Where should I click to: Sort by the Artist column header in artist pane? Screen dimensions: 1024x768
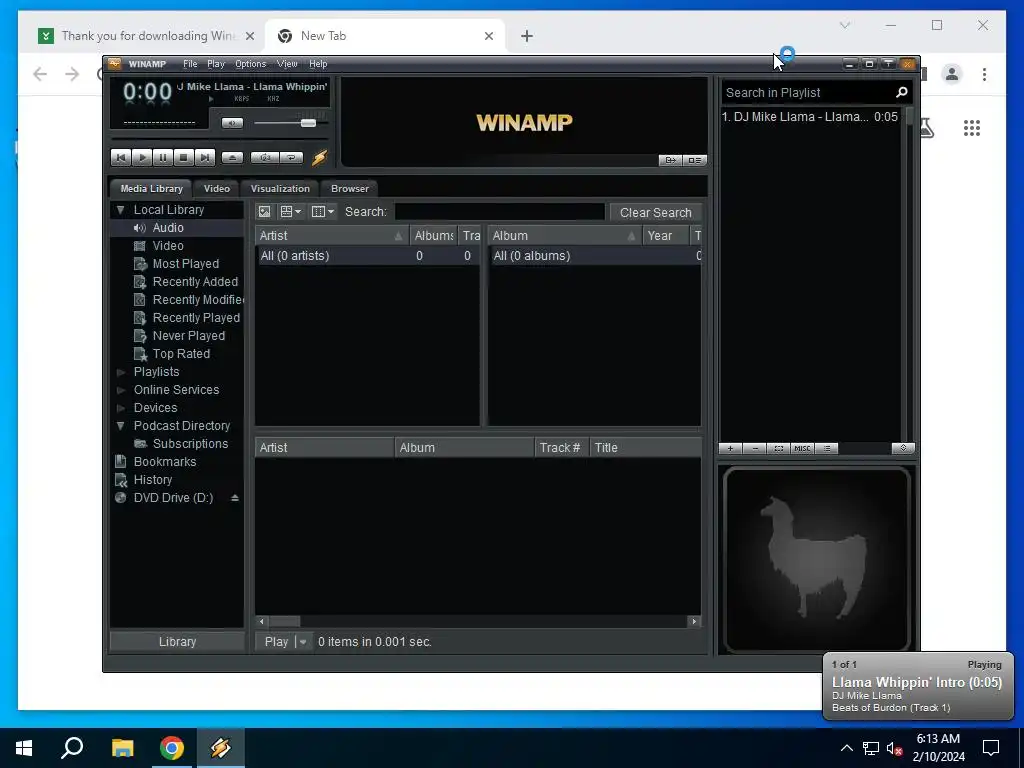point(331,236)
